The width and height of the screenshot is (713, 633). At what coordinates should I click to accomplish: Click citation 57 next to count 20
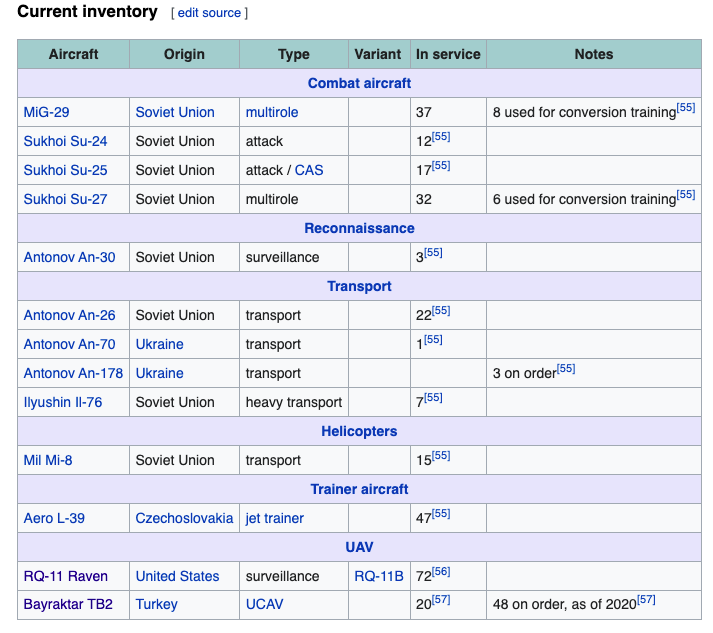(x=441, y=600)
